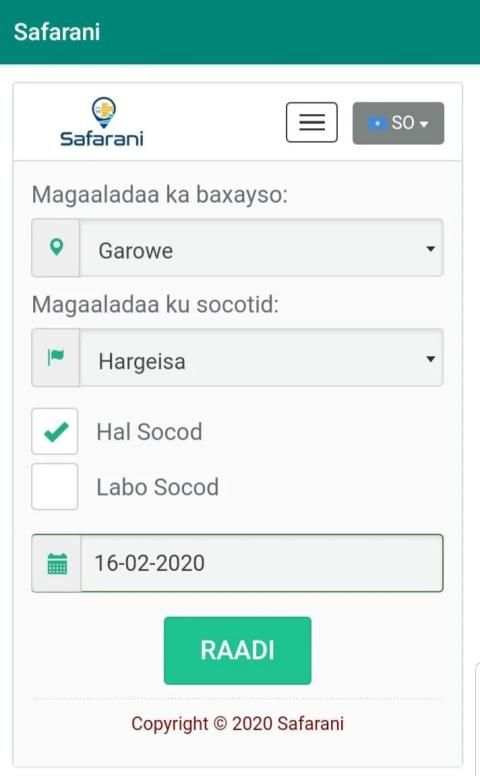Click the Safarani title in top bar
Viewport: 480px width, 776px height.
57,32
